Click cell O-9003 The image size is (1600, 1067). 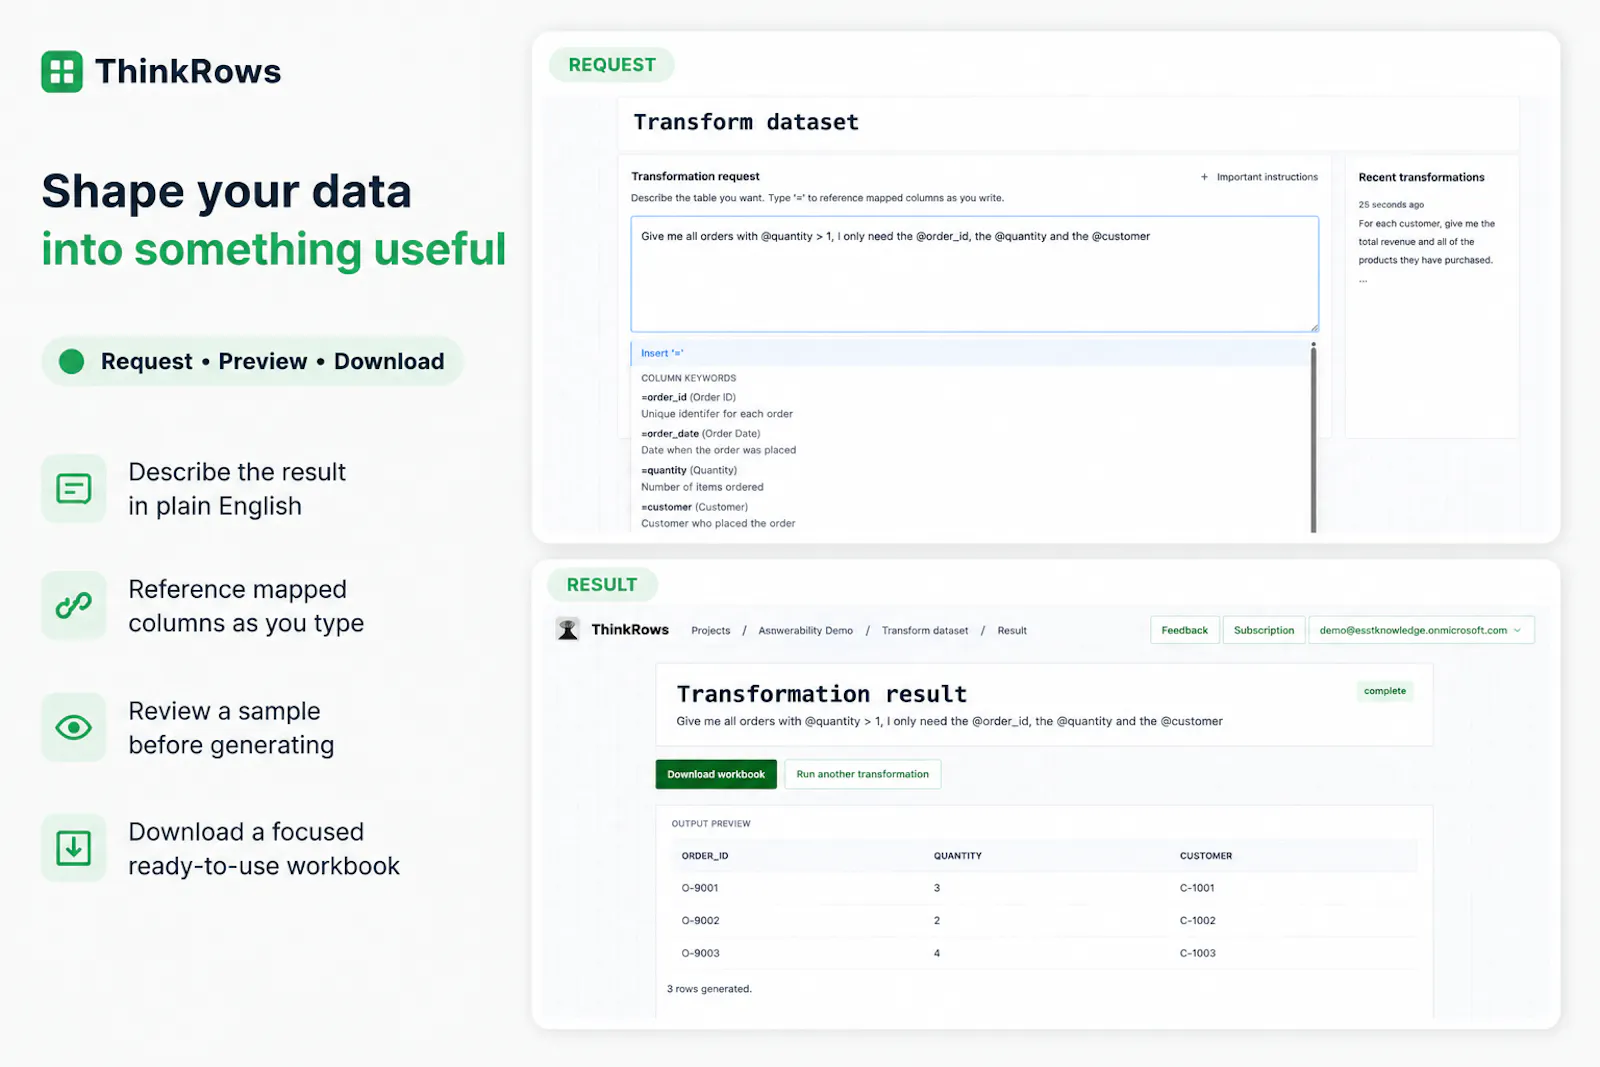701,953
